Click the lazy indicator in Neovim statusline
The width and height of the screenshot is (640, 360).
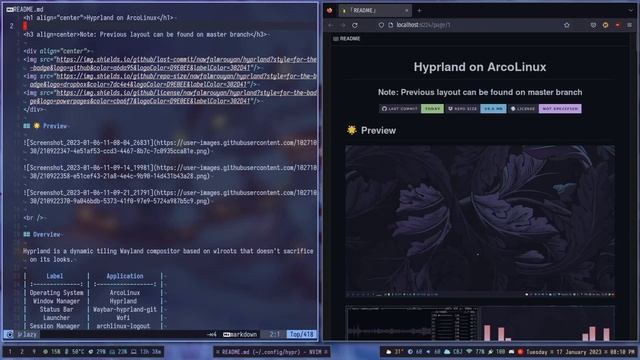[27, 335]
